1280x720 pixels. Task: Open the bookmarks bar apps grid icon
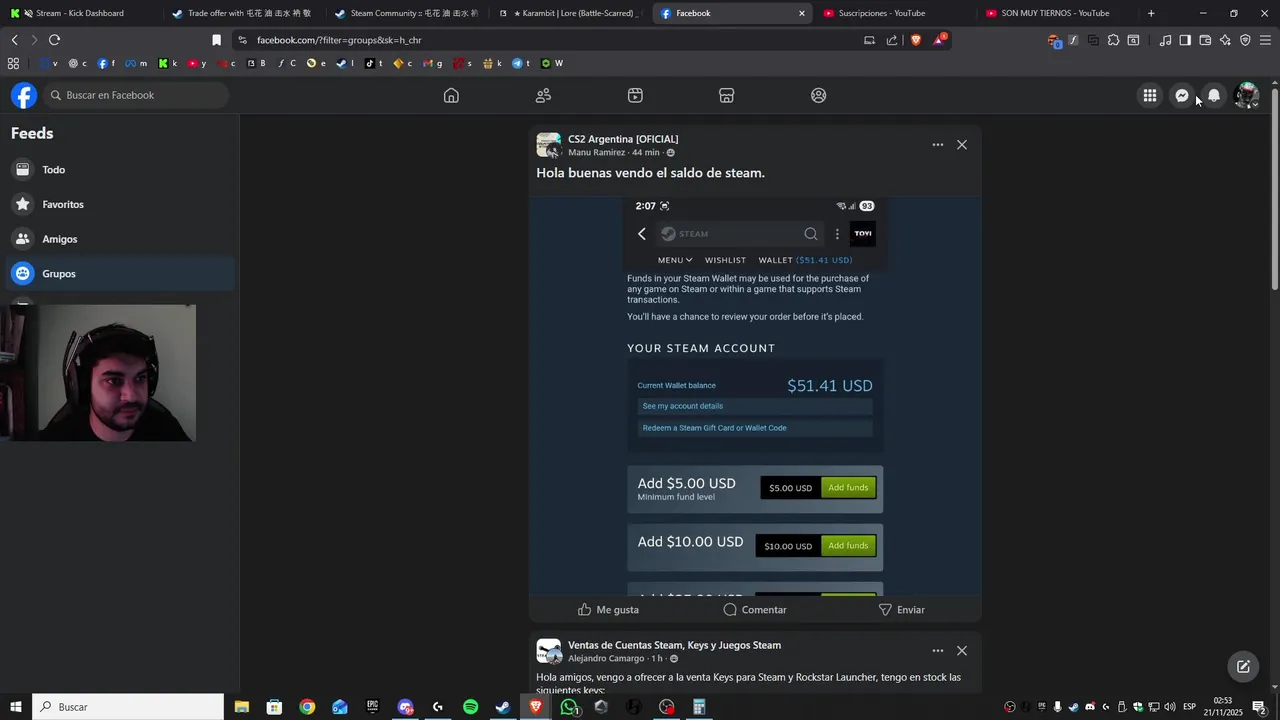[13, 63]
